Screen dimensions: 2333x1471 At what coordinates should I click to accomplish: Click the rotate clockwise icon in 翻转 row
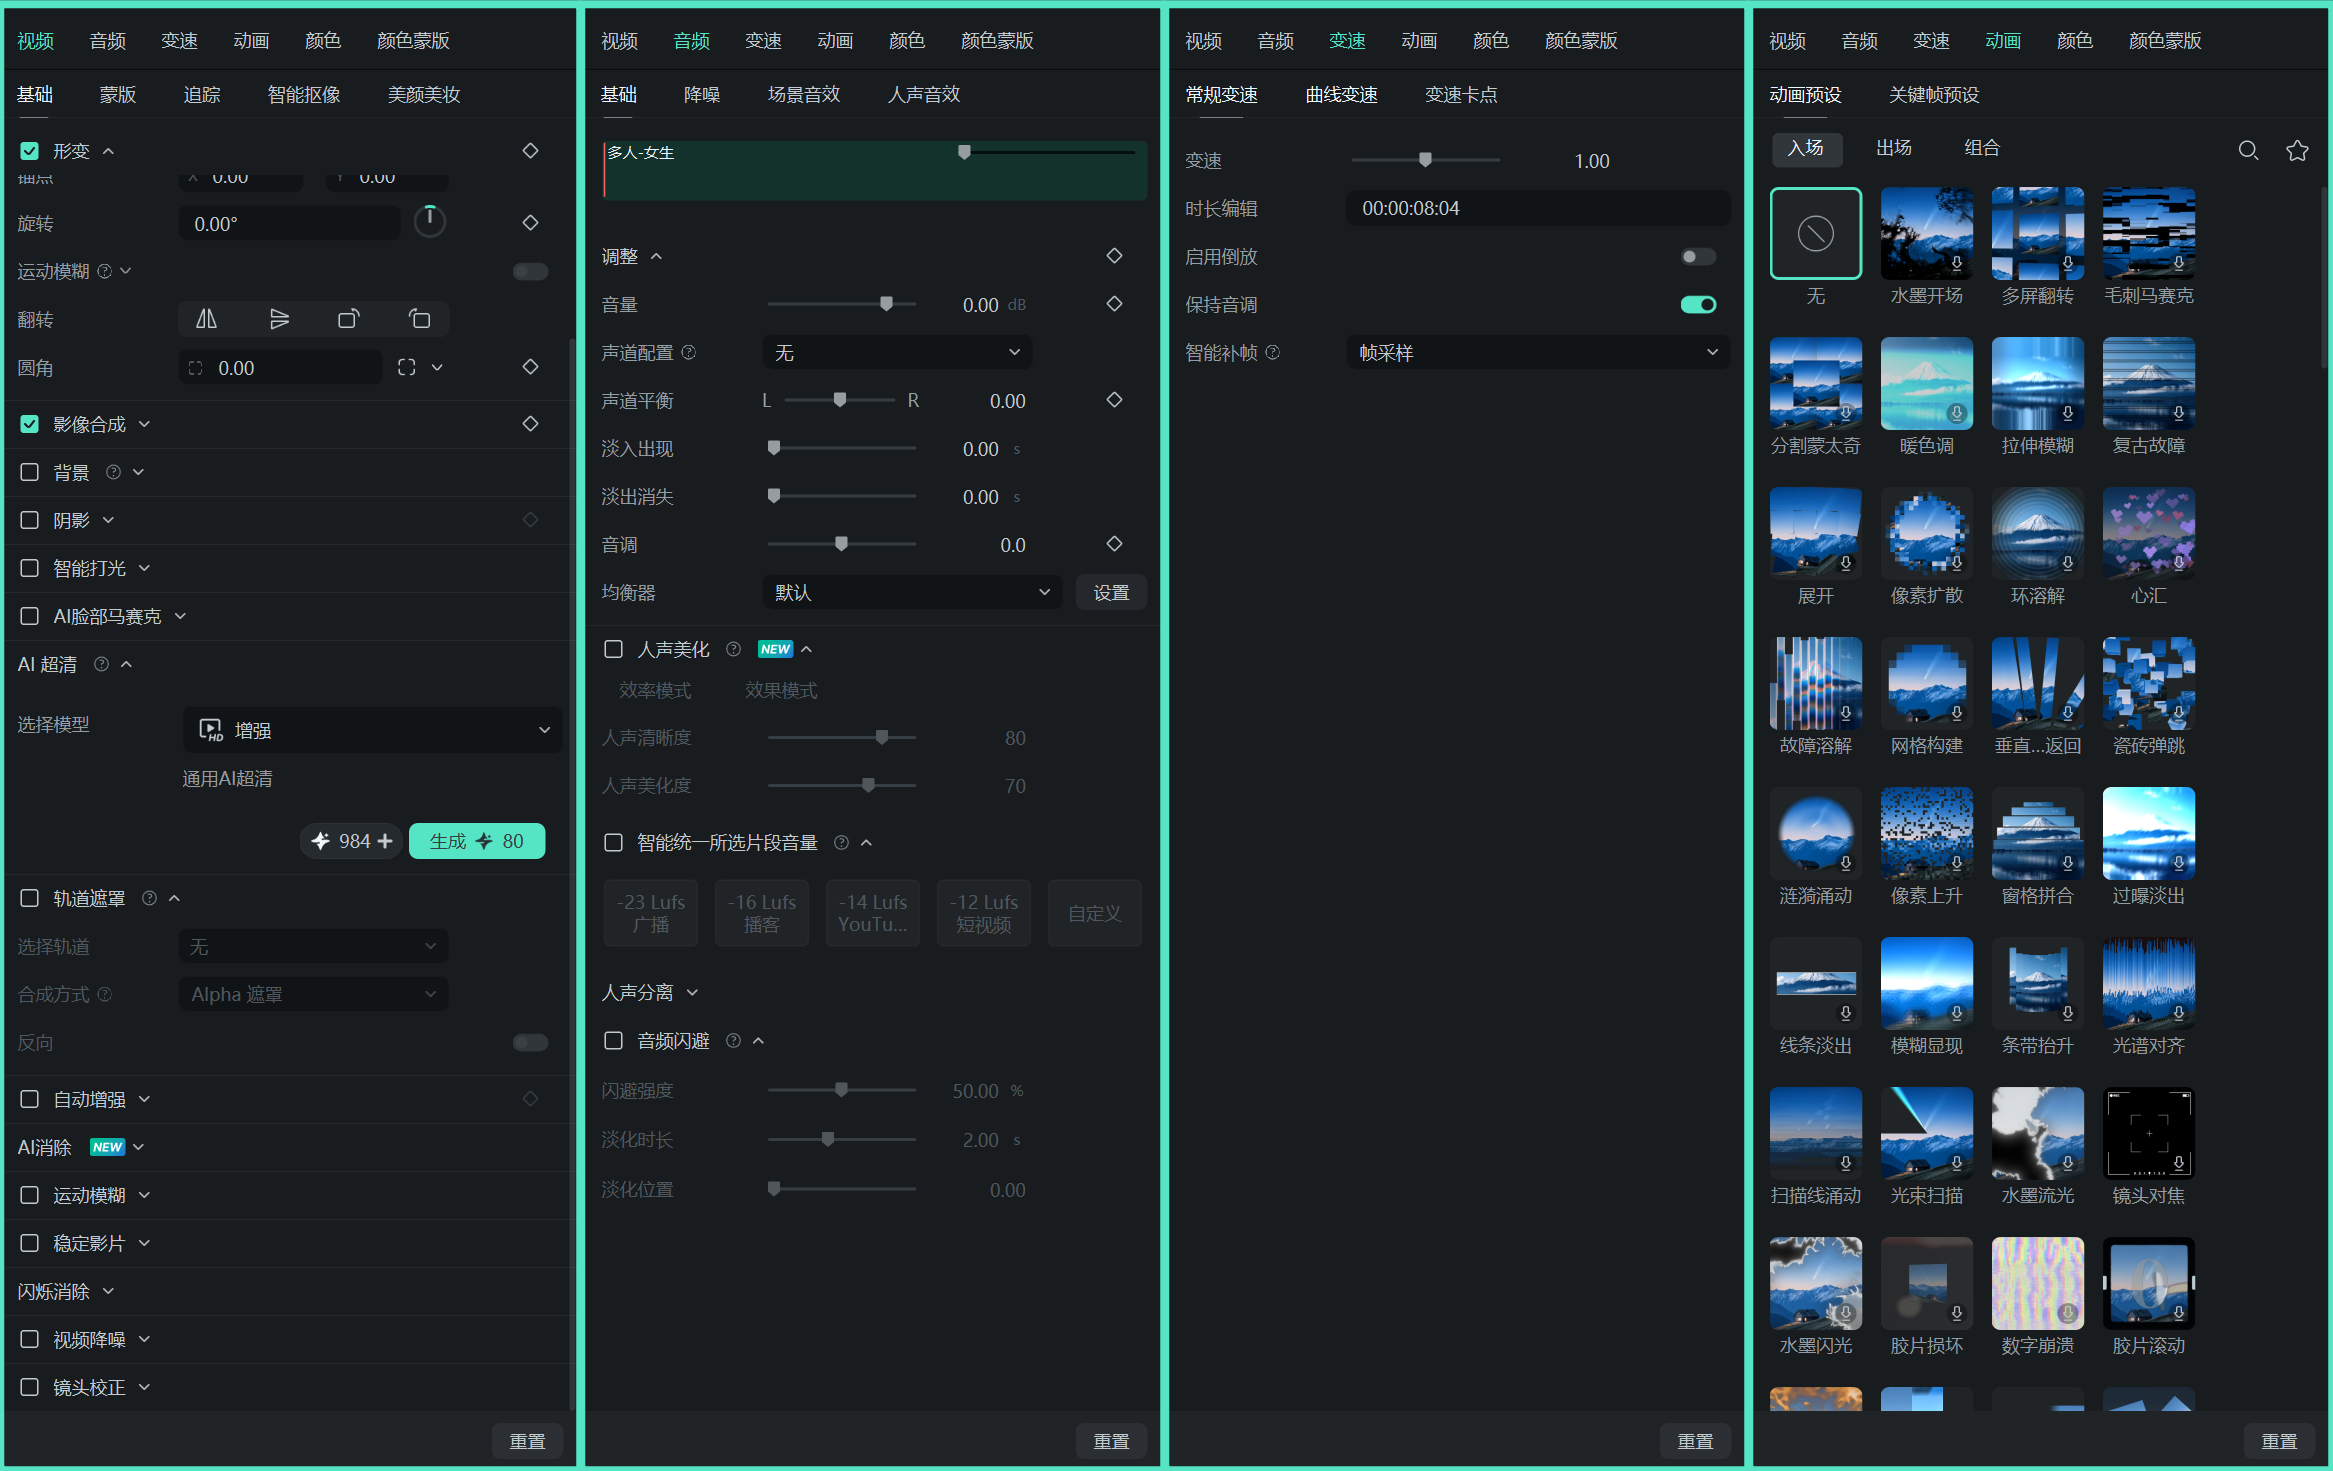[348, 319]
